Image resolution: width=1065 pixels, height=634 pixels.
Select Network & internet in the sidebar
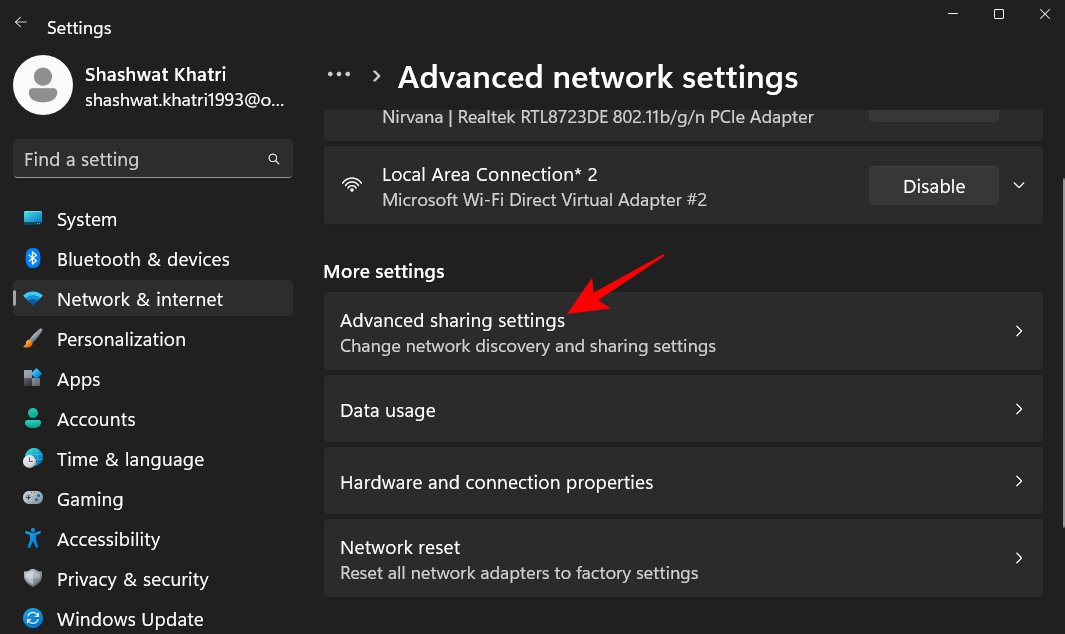(x=139, y=299)
